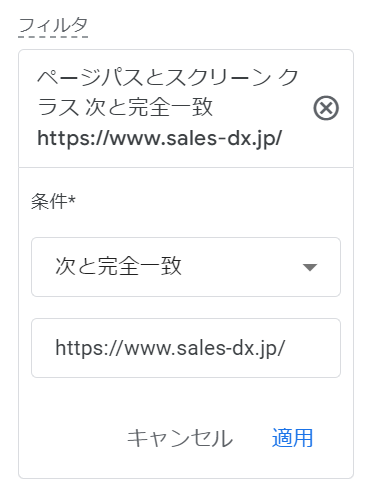Open the 次と完全一致 condition combo box
This screenshot has height=488, width=371.
186,267
